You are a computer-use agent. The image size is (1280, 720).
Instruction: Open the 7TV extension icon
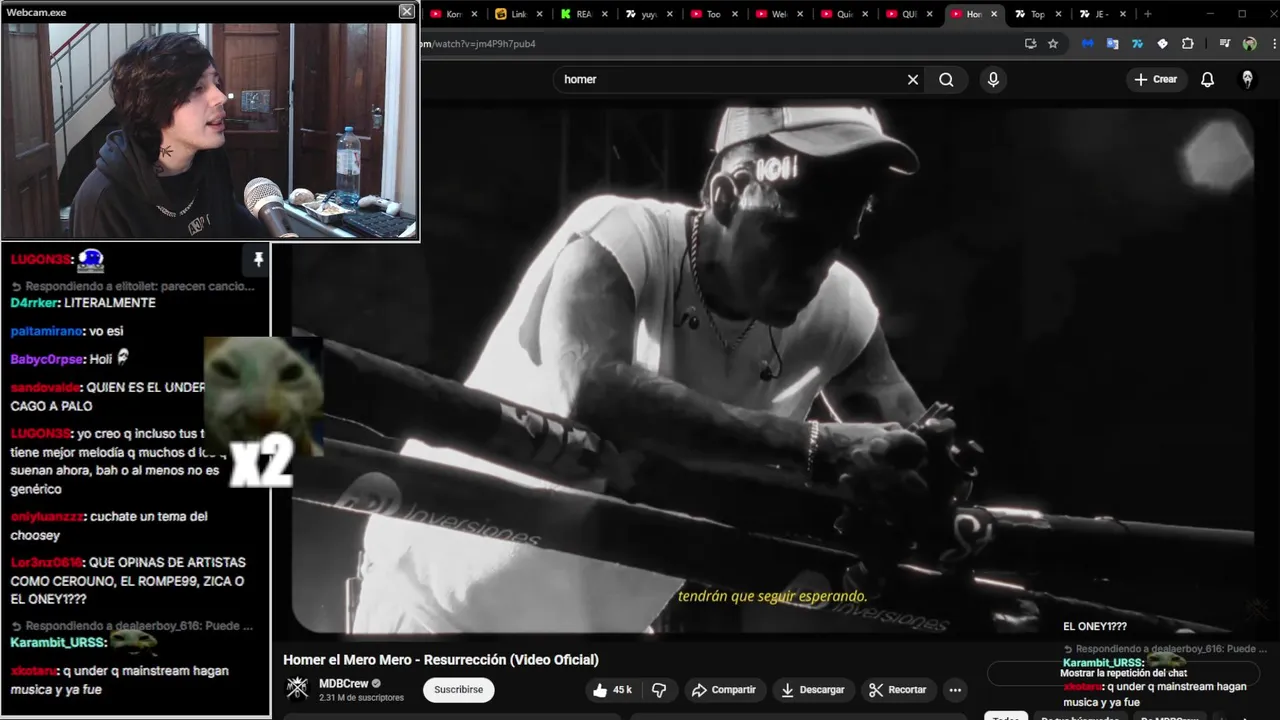[1137, 44]
